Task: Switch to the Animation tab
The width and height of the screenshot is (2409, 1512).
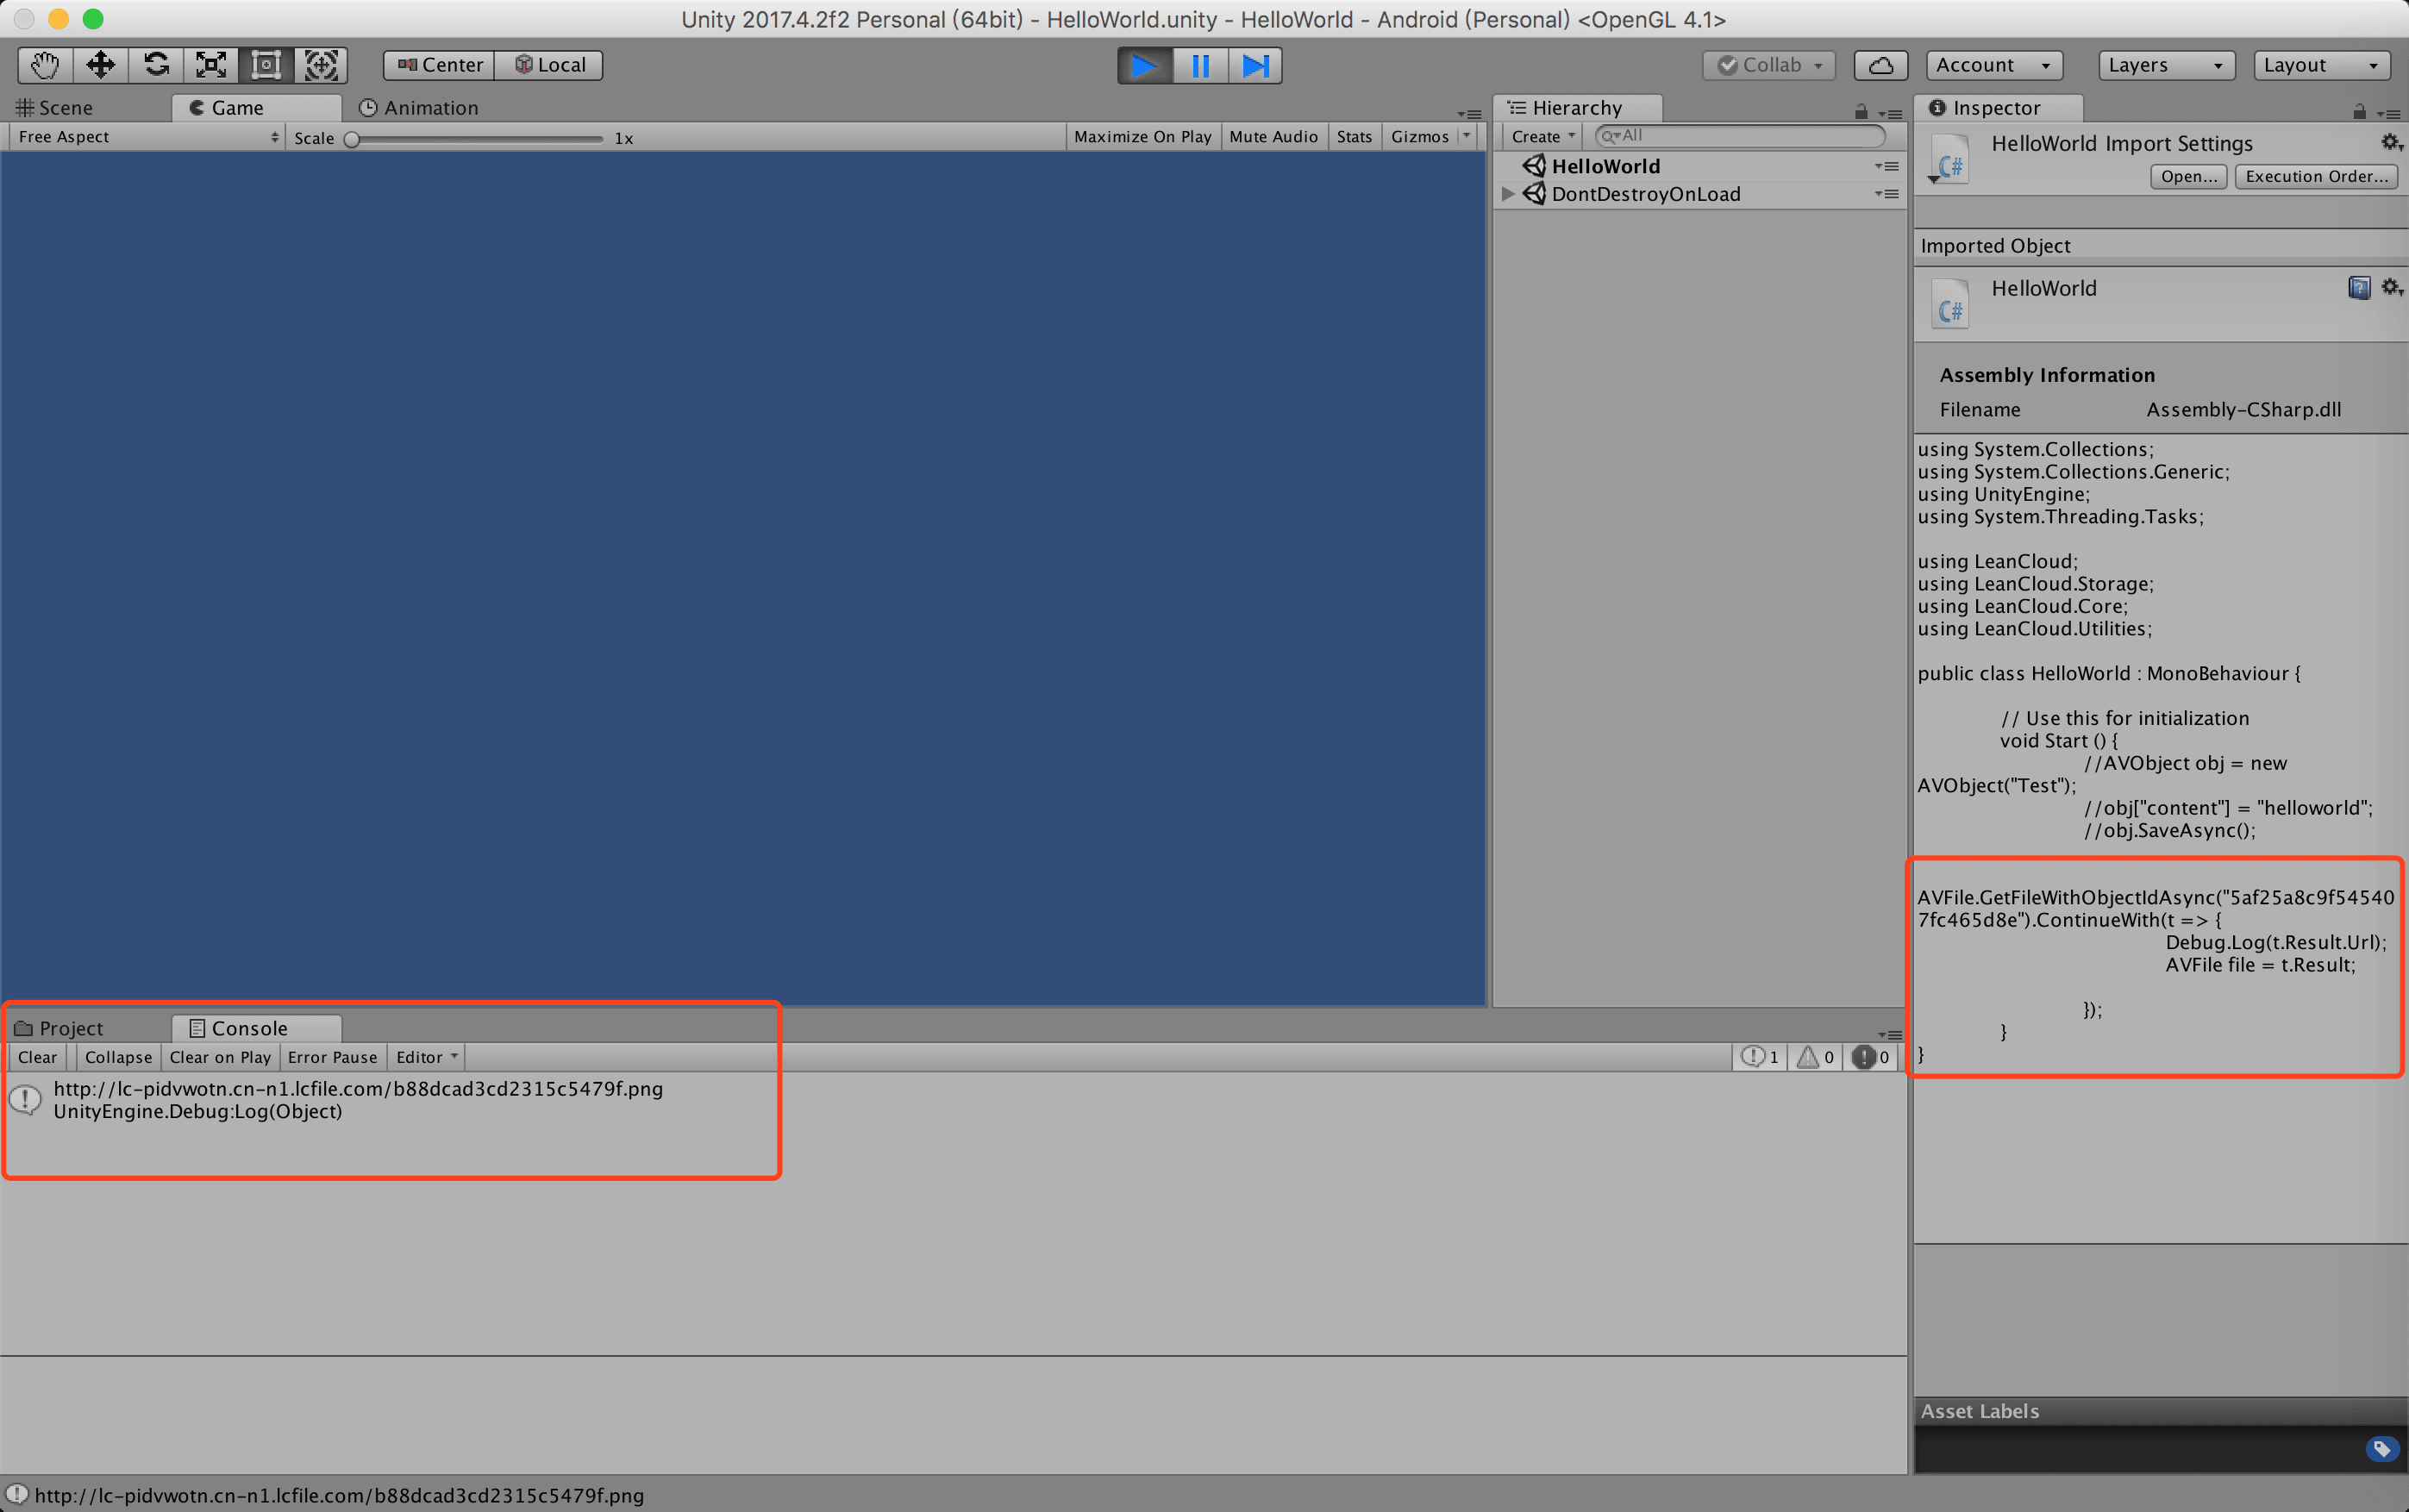Action: pyautogui.click(x=419, y=108)
